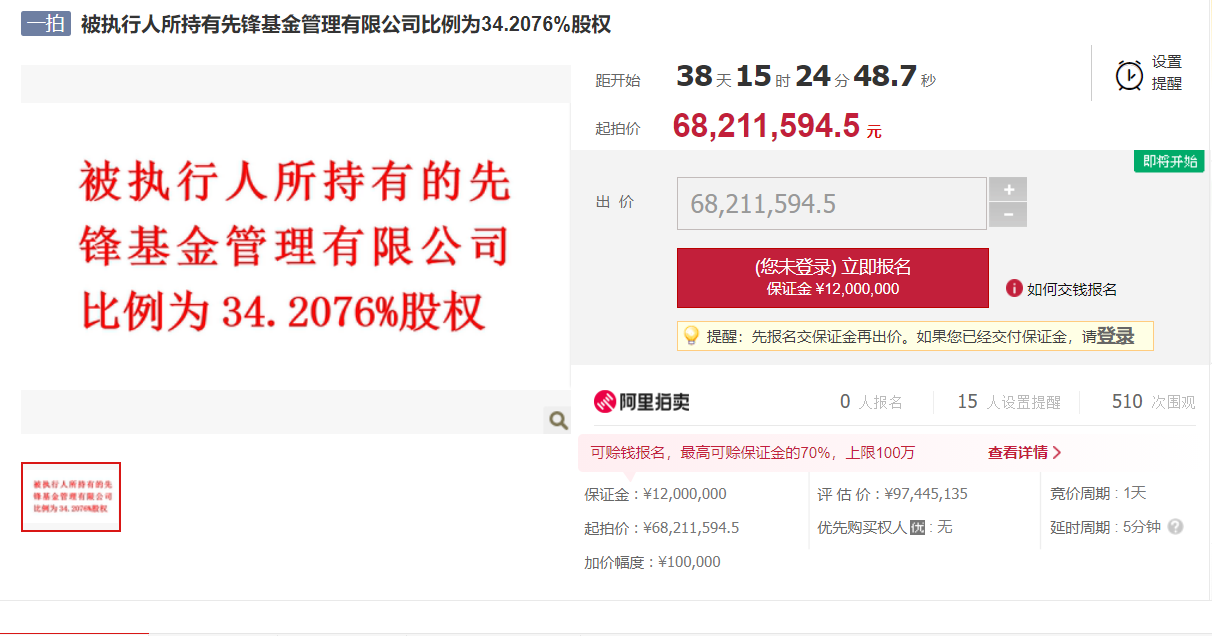Click the alarm clock reminder icon

click(x=1129, y=75)
